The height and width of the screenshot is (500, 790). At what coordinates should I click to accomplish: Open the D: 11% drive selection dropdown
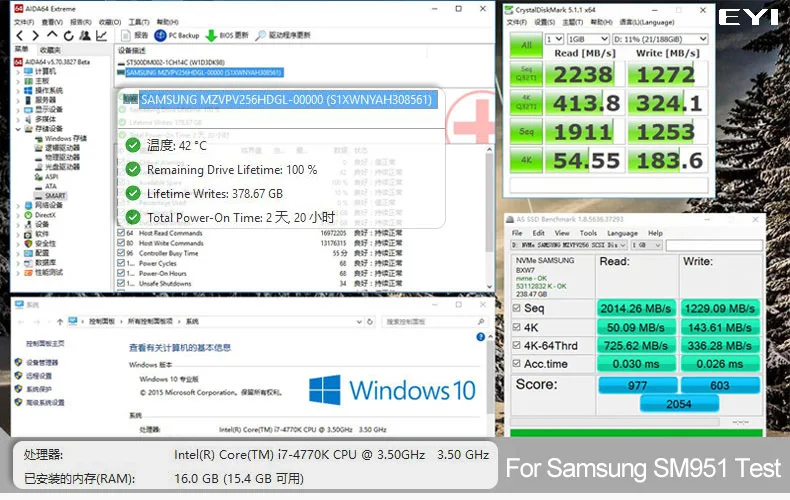click(660, 39)
